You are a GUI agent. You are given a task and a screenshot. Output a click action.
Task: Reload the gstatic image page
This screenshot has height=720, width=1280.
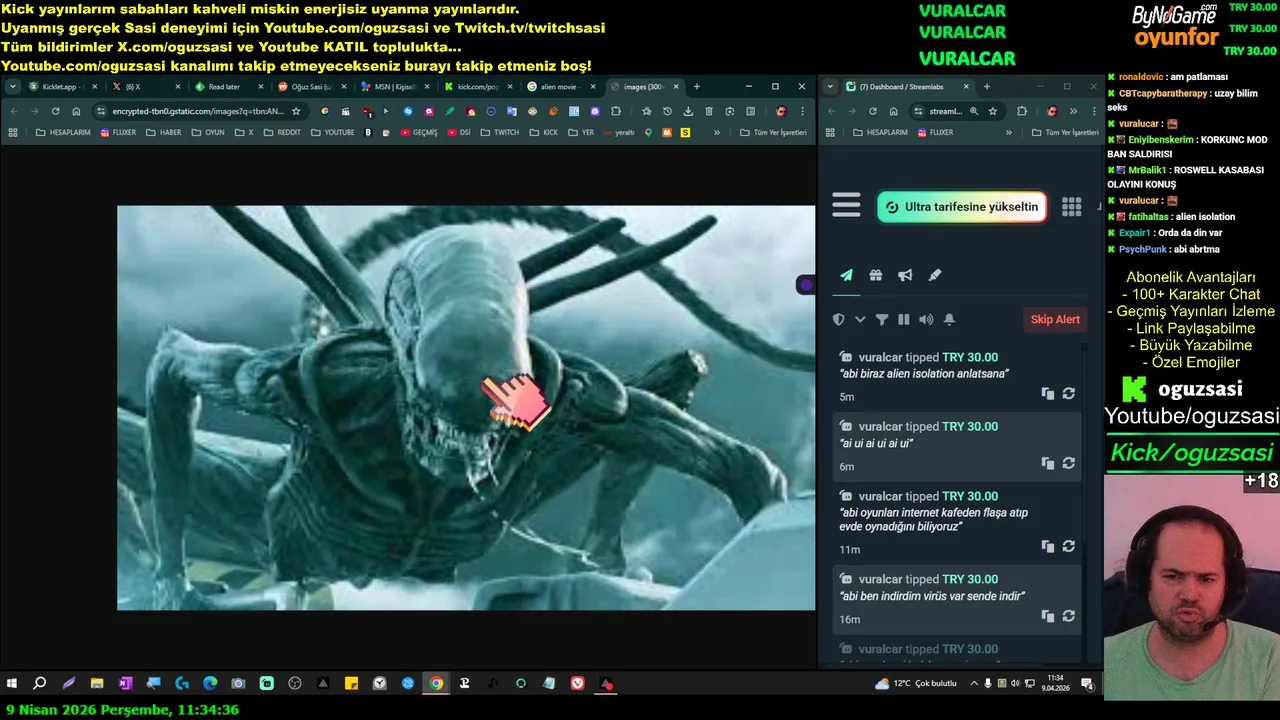[x=55, y=111]
